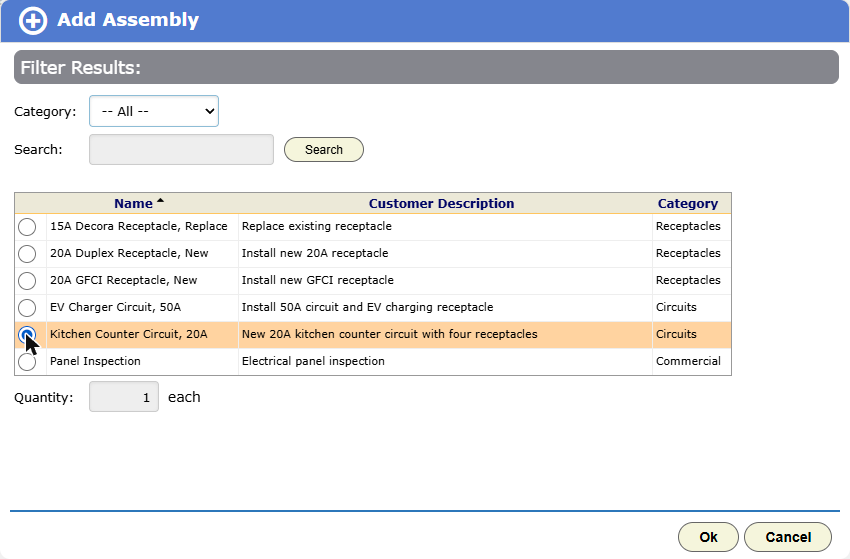Click the plus icon beside Add Assembly
Viewport: 850px width, 559px height.
[x=33, y=21]
